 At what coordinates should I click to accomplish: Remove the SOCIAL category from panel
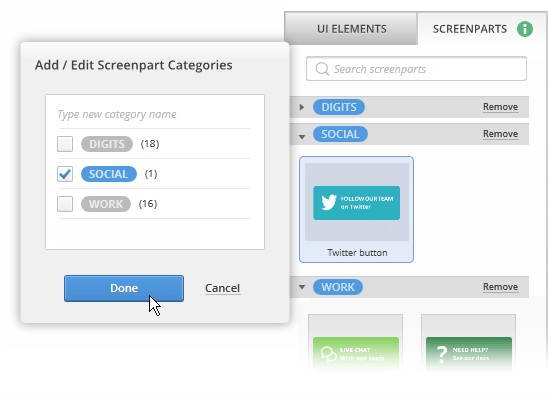pos(500,134)
